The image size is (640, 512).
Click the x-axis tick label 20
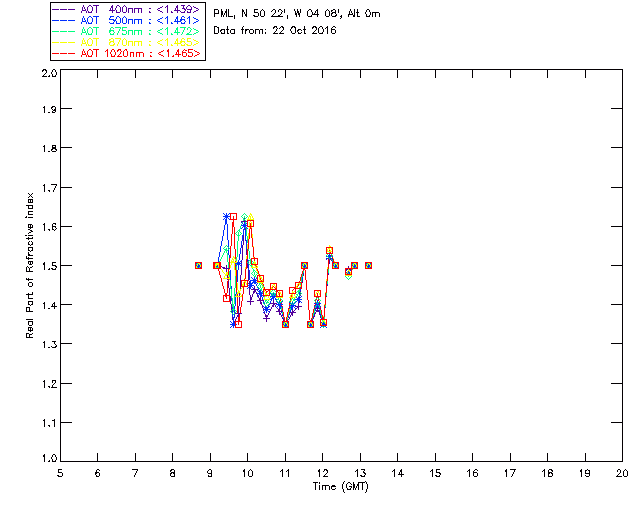[x=622, y=473]
